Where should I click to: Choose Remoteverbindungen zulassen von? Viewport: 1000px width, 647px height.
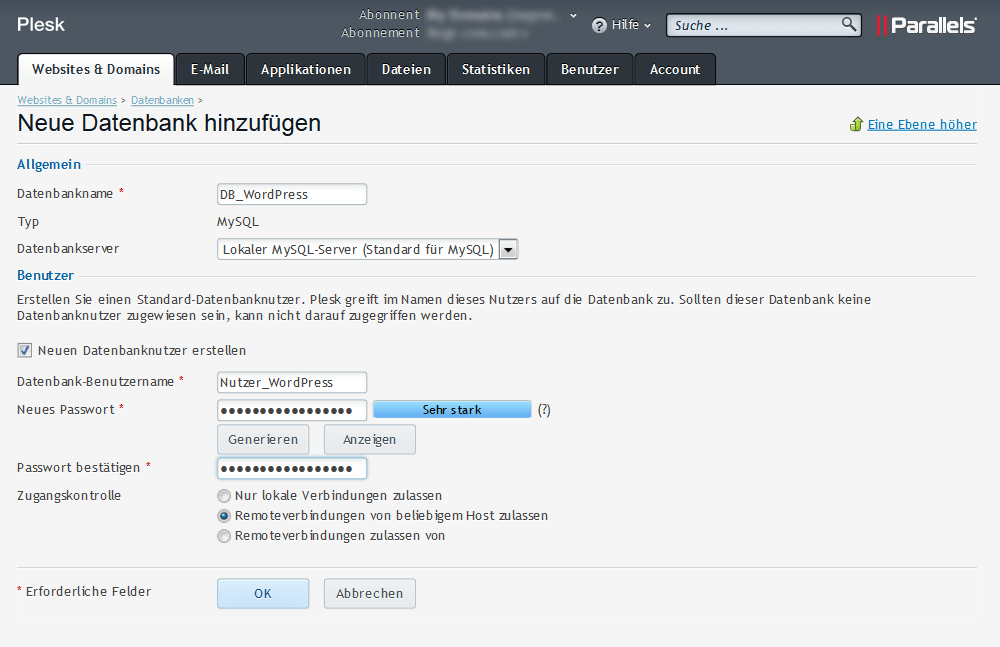pos(224,536)
